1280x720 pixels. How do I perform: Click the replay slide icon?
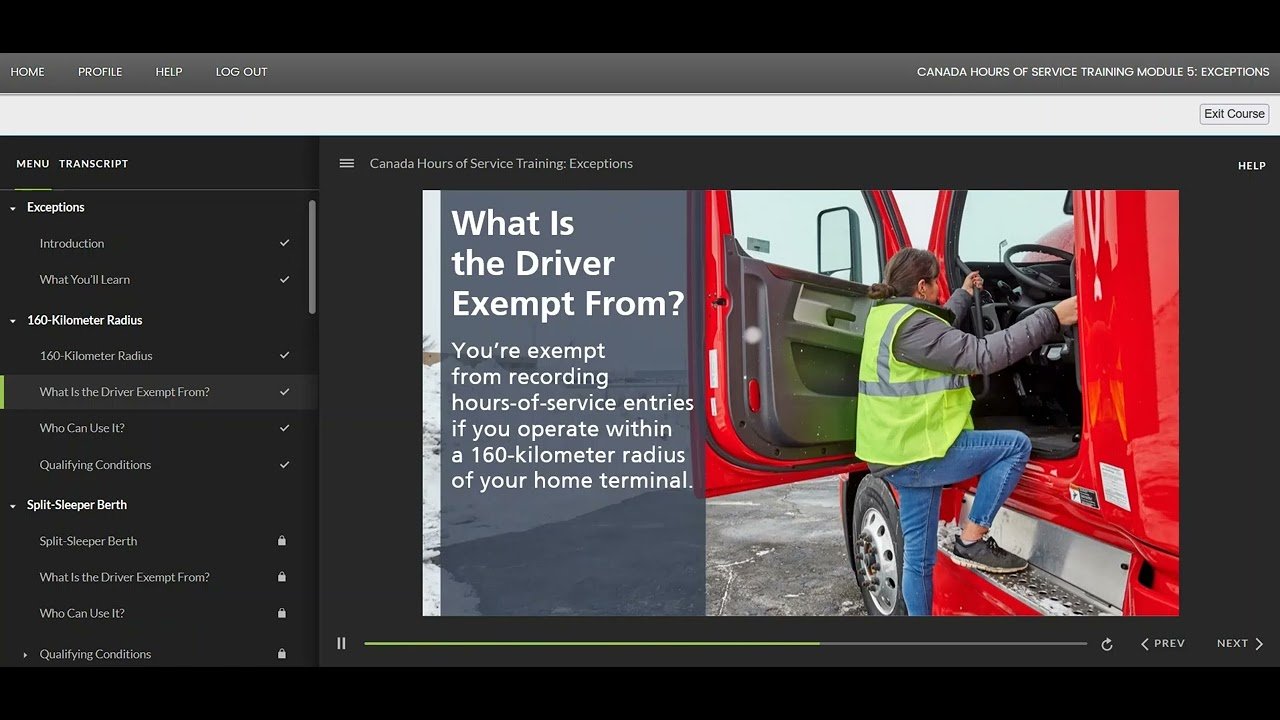(1106, 644)
